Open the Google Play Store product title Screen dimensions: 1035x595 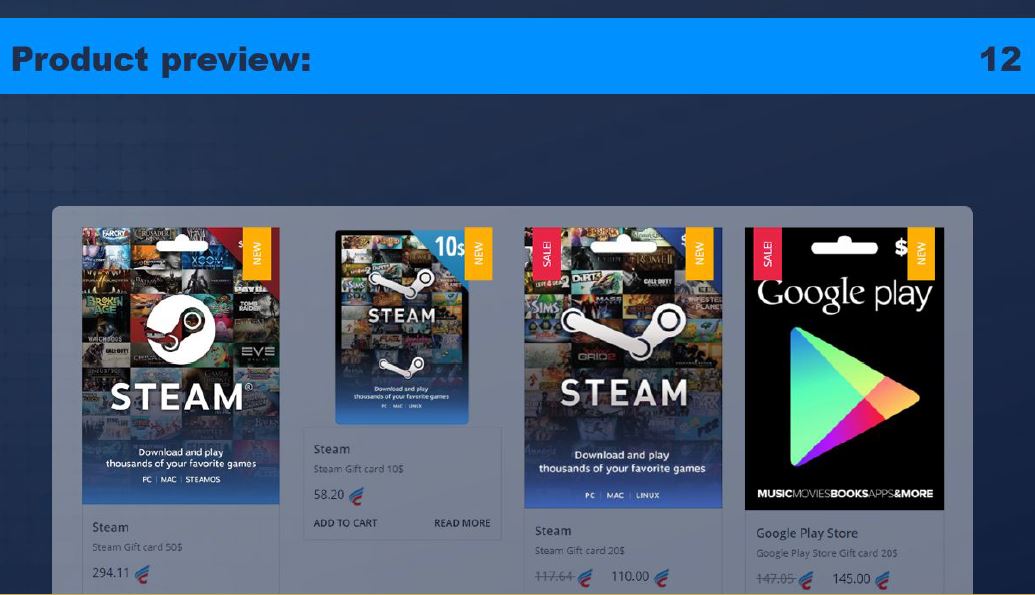807,533
